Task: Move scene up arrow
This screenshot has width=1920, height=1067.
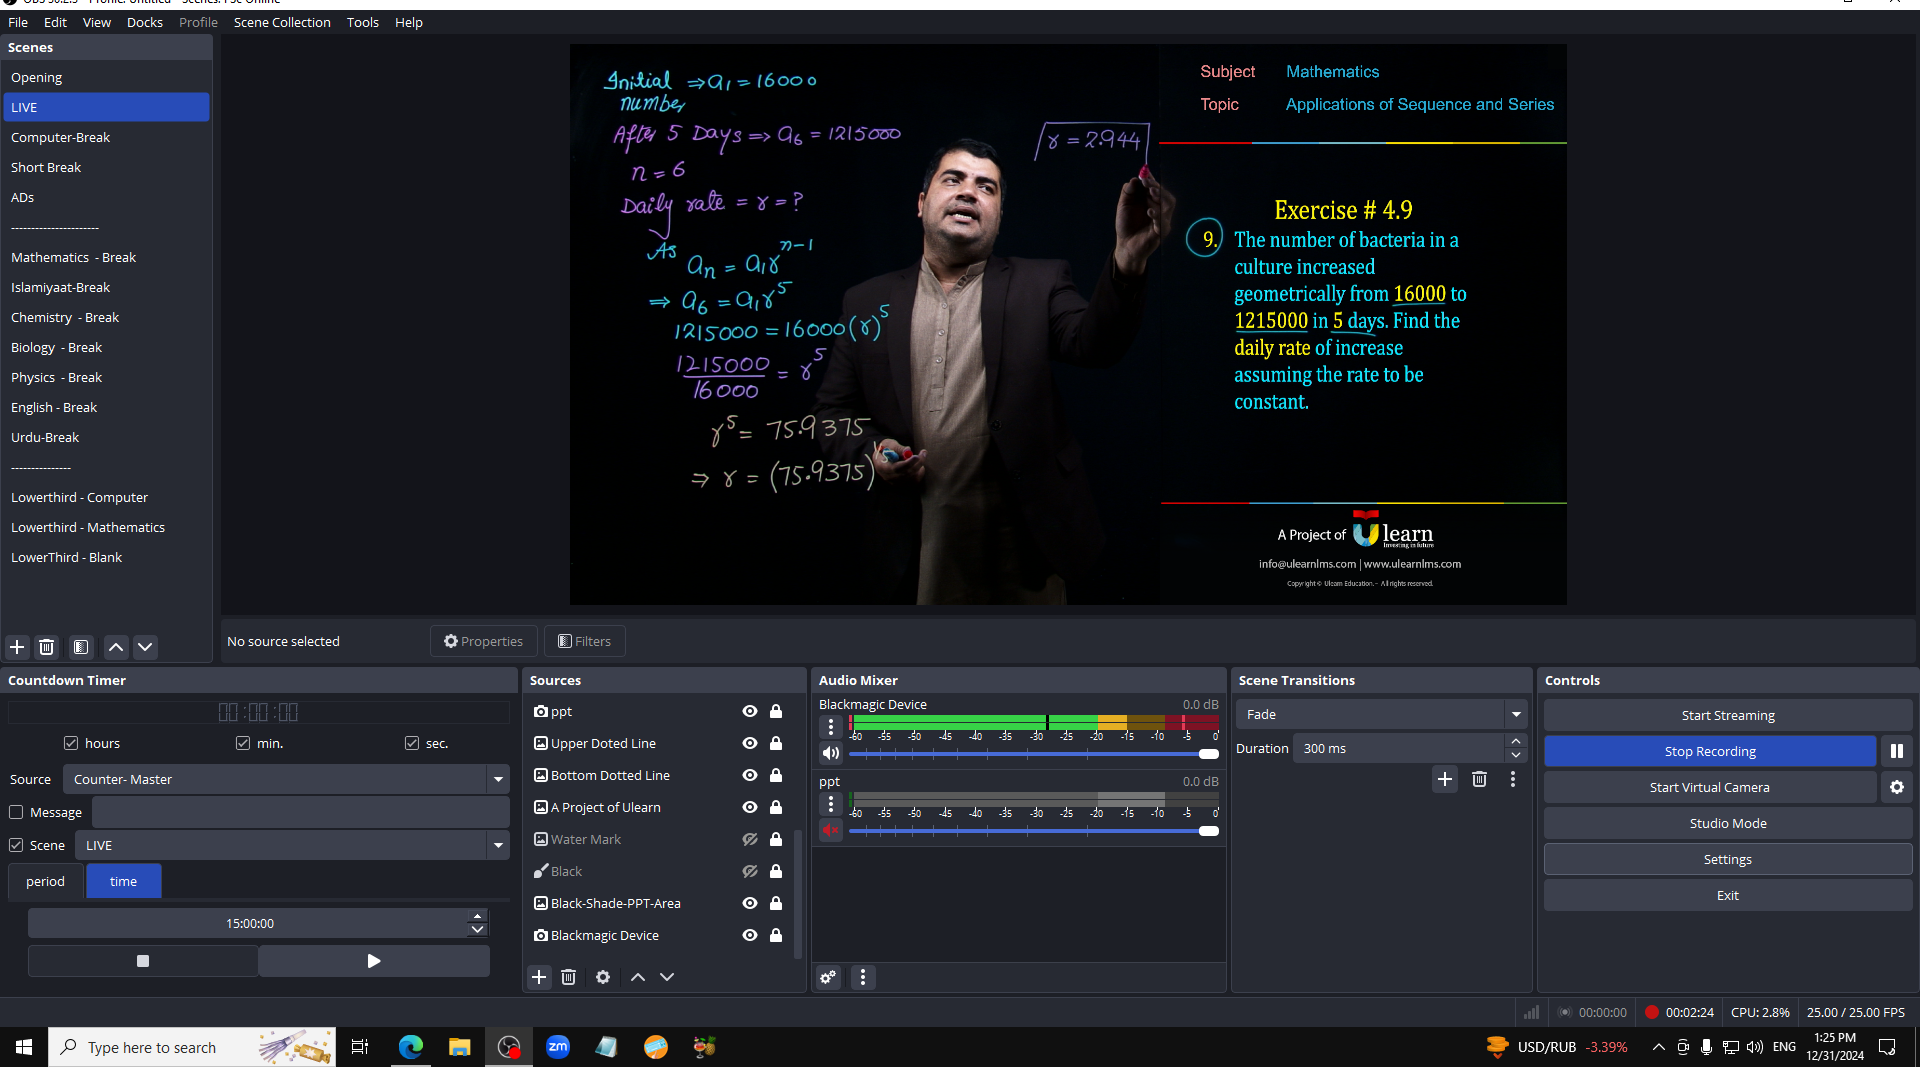Action: tap(116, 647)
